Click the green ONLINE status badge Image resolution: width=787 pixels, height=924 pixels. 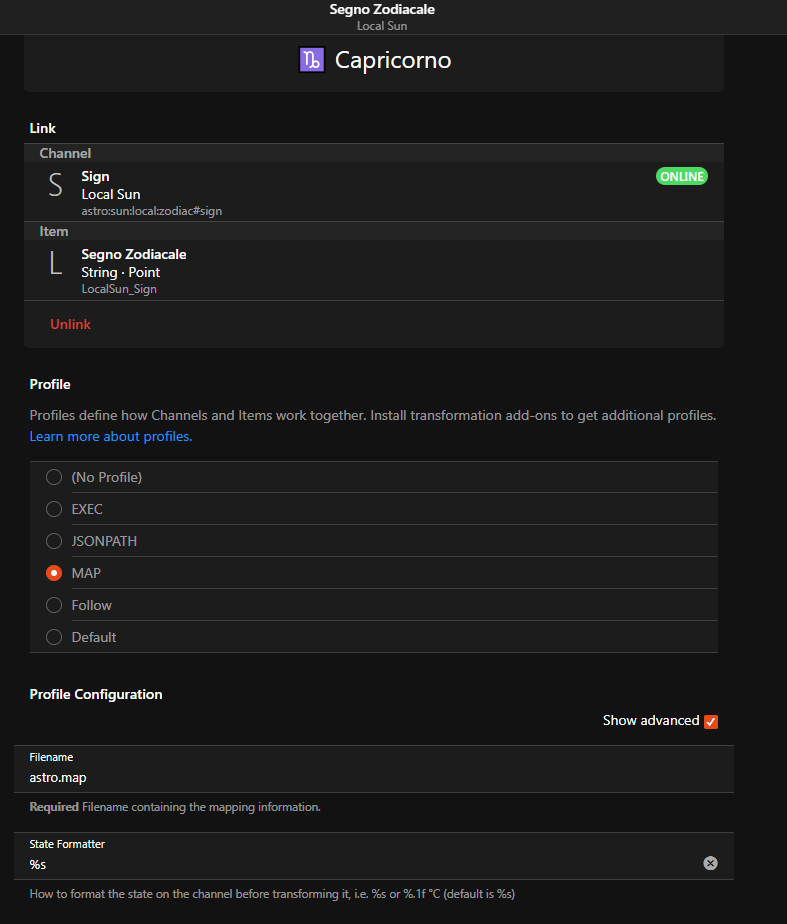click(681, 176)
